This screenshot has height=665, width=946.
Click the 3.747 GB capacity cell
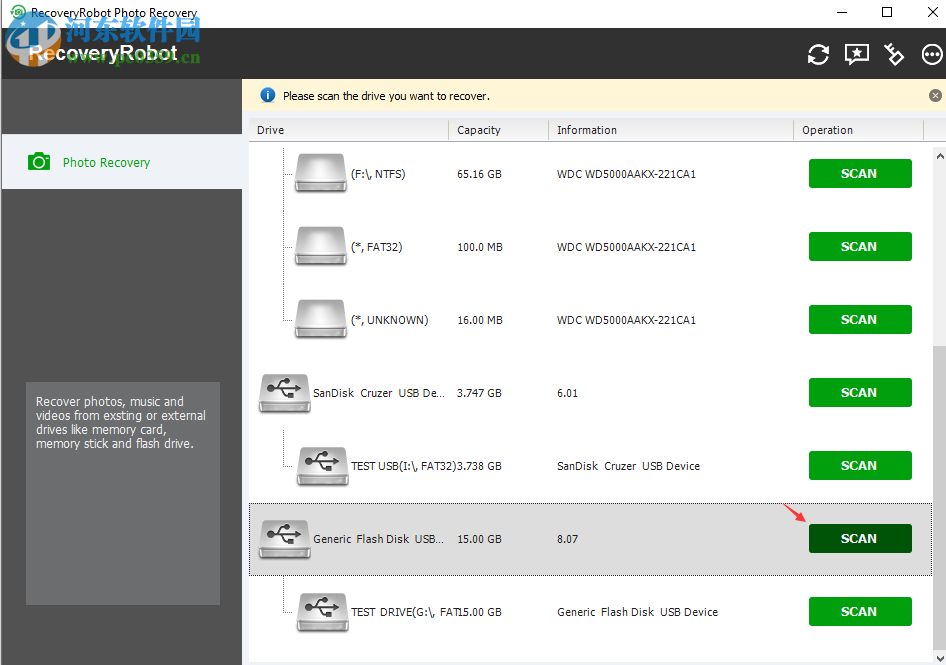pos(479,393)
